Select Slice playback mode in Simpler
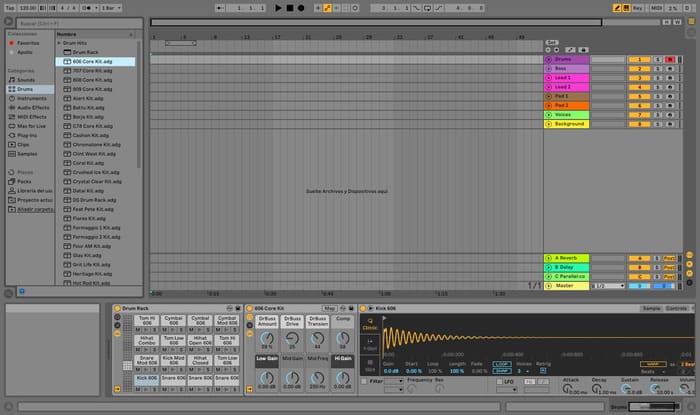This screenshot has height=415, width=700. click(x=370, y=365)
